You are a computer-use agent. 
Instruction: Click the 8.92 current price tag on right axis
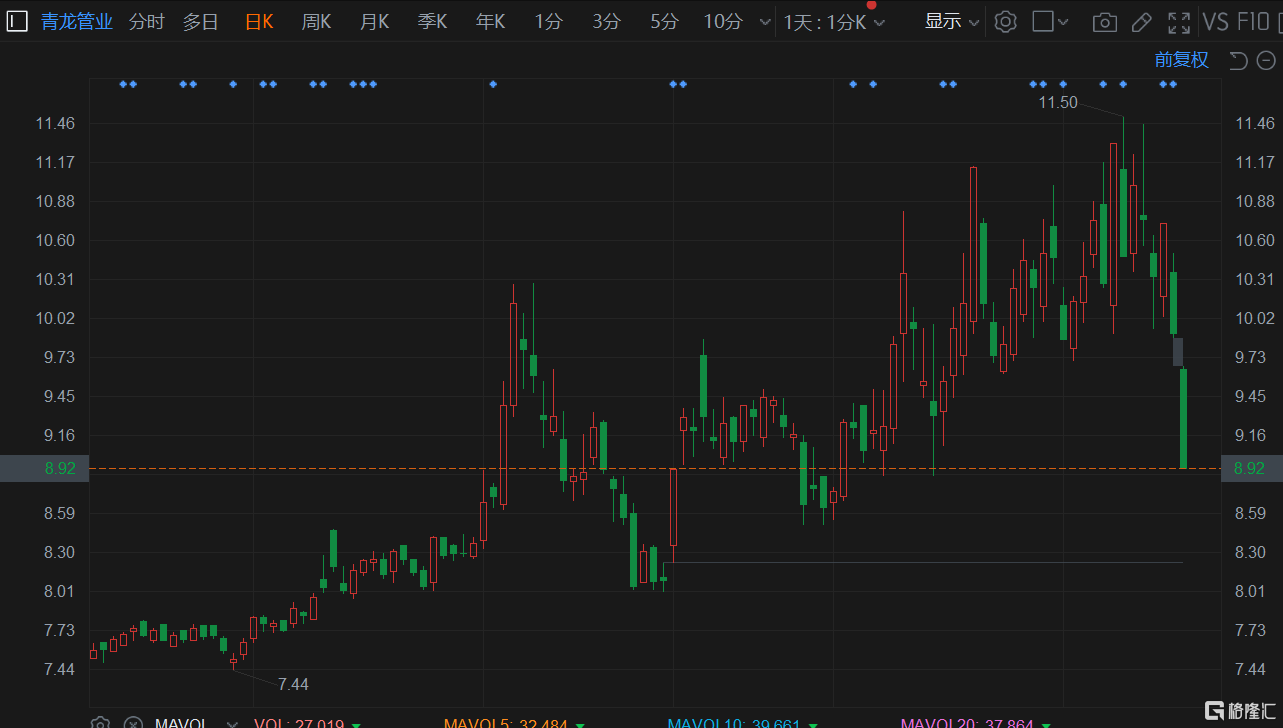point(1250,468)
